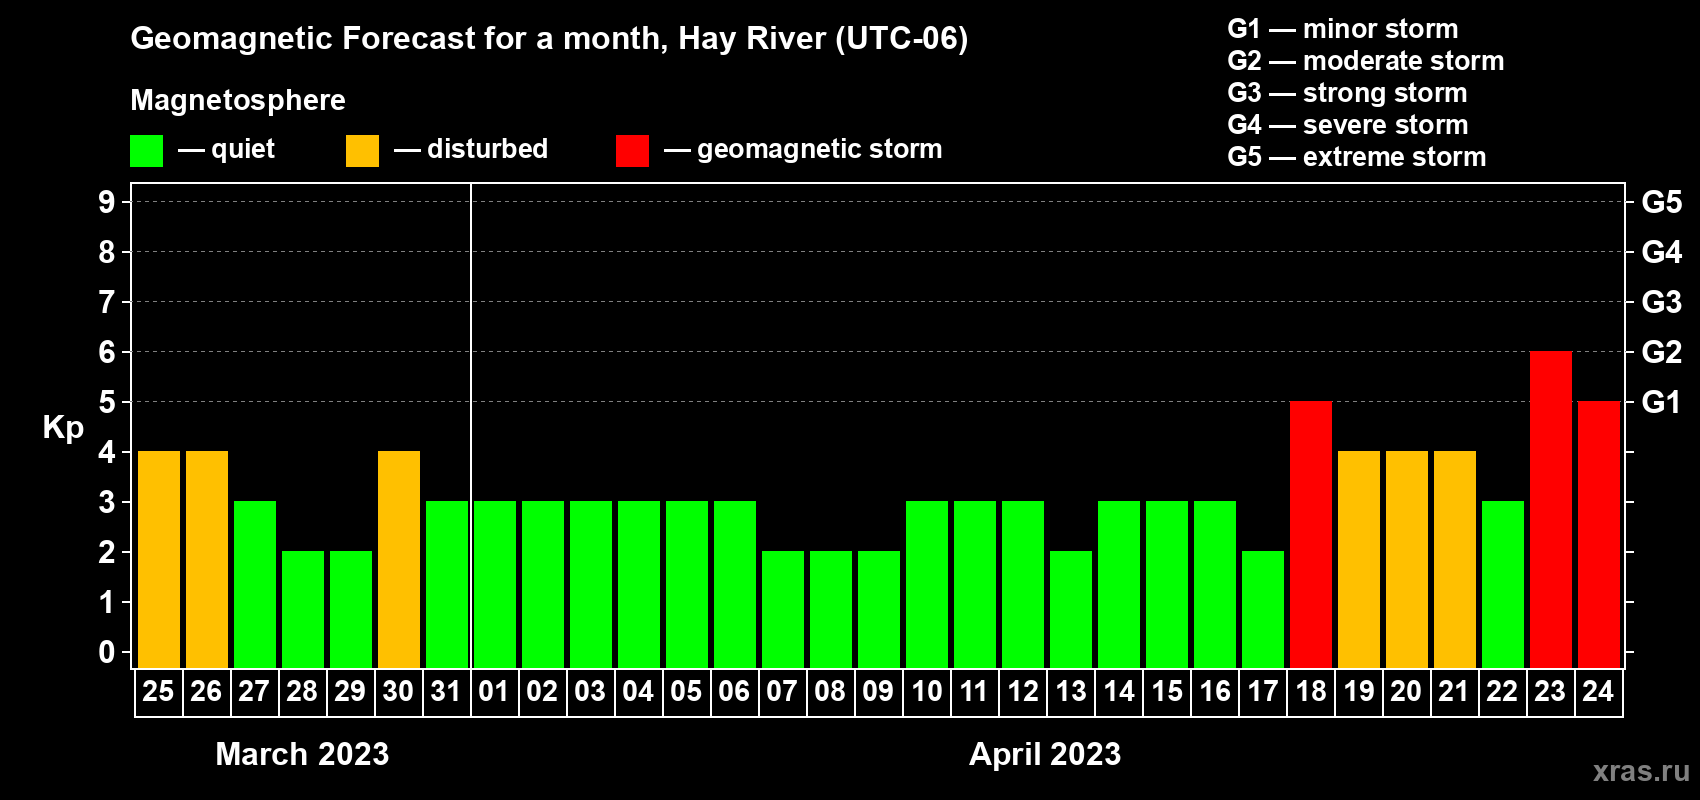Select the orange bar for March 25
Viewport: 1700px width, 800px height.
click(159, 559)
